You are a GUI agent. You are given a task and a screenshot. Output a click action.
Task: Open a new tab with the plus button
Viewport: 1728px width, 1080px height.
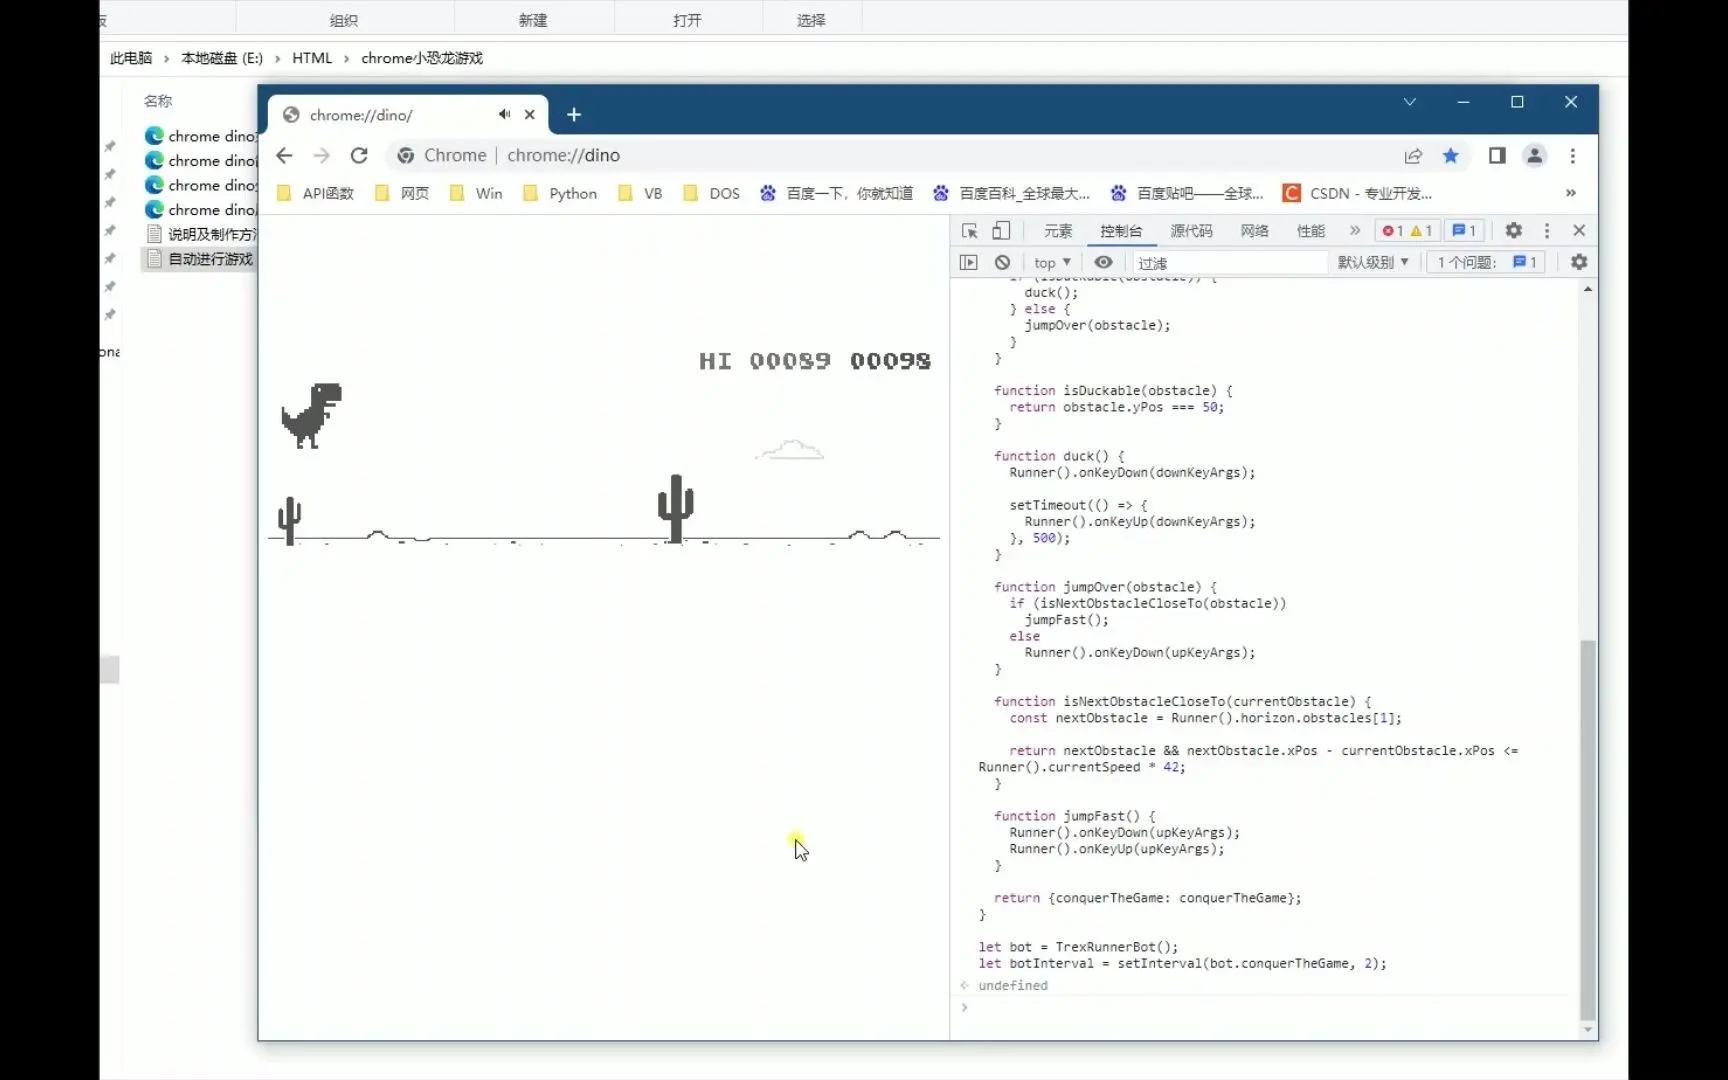pos(574,115)
